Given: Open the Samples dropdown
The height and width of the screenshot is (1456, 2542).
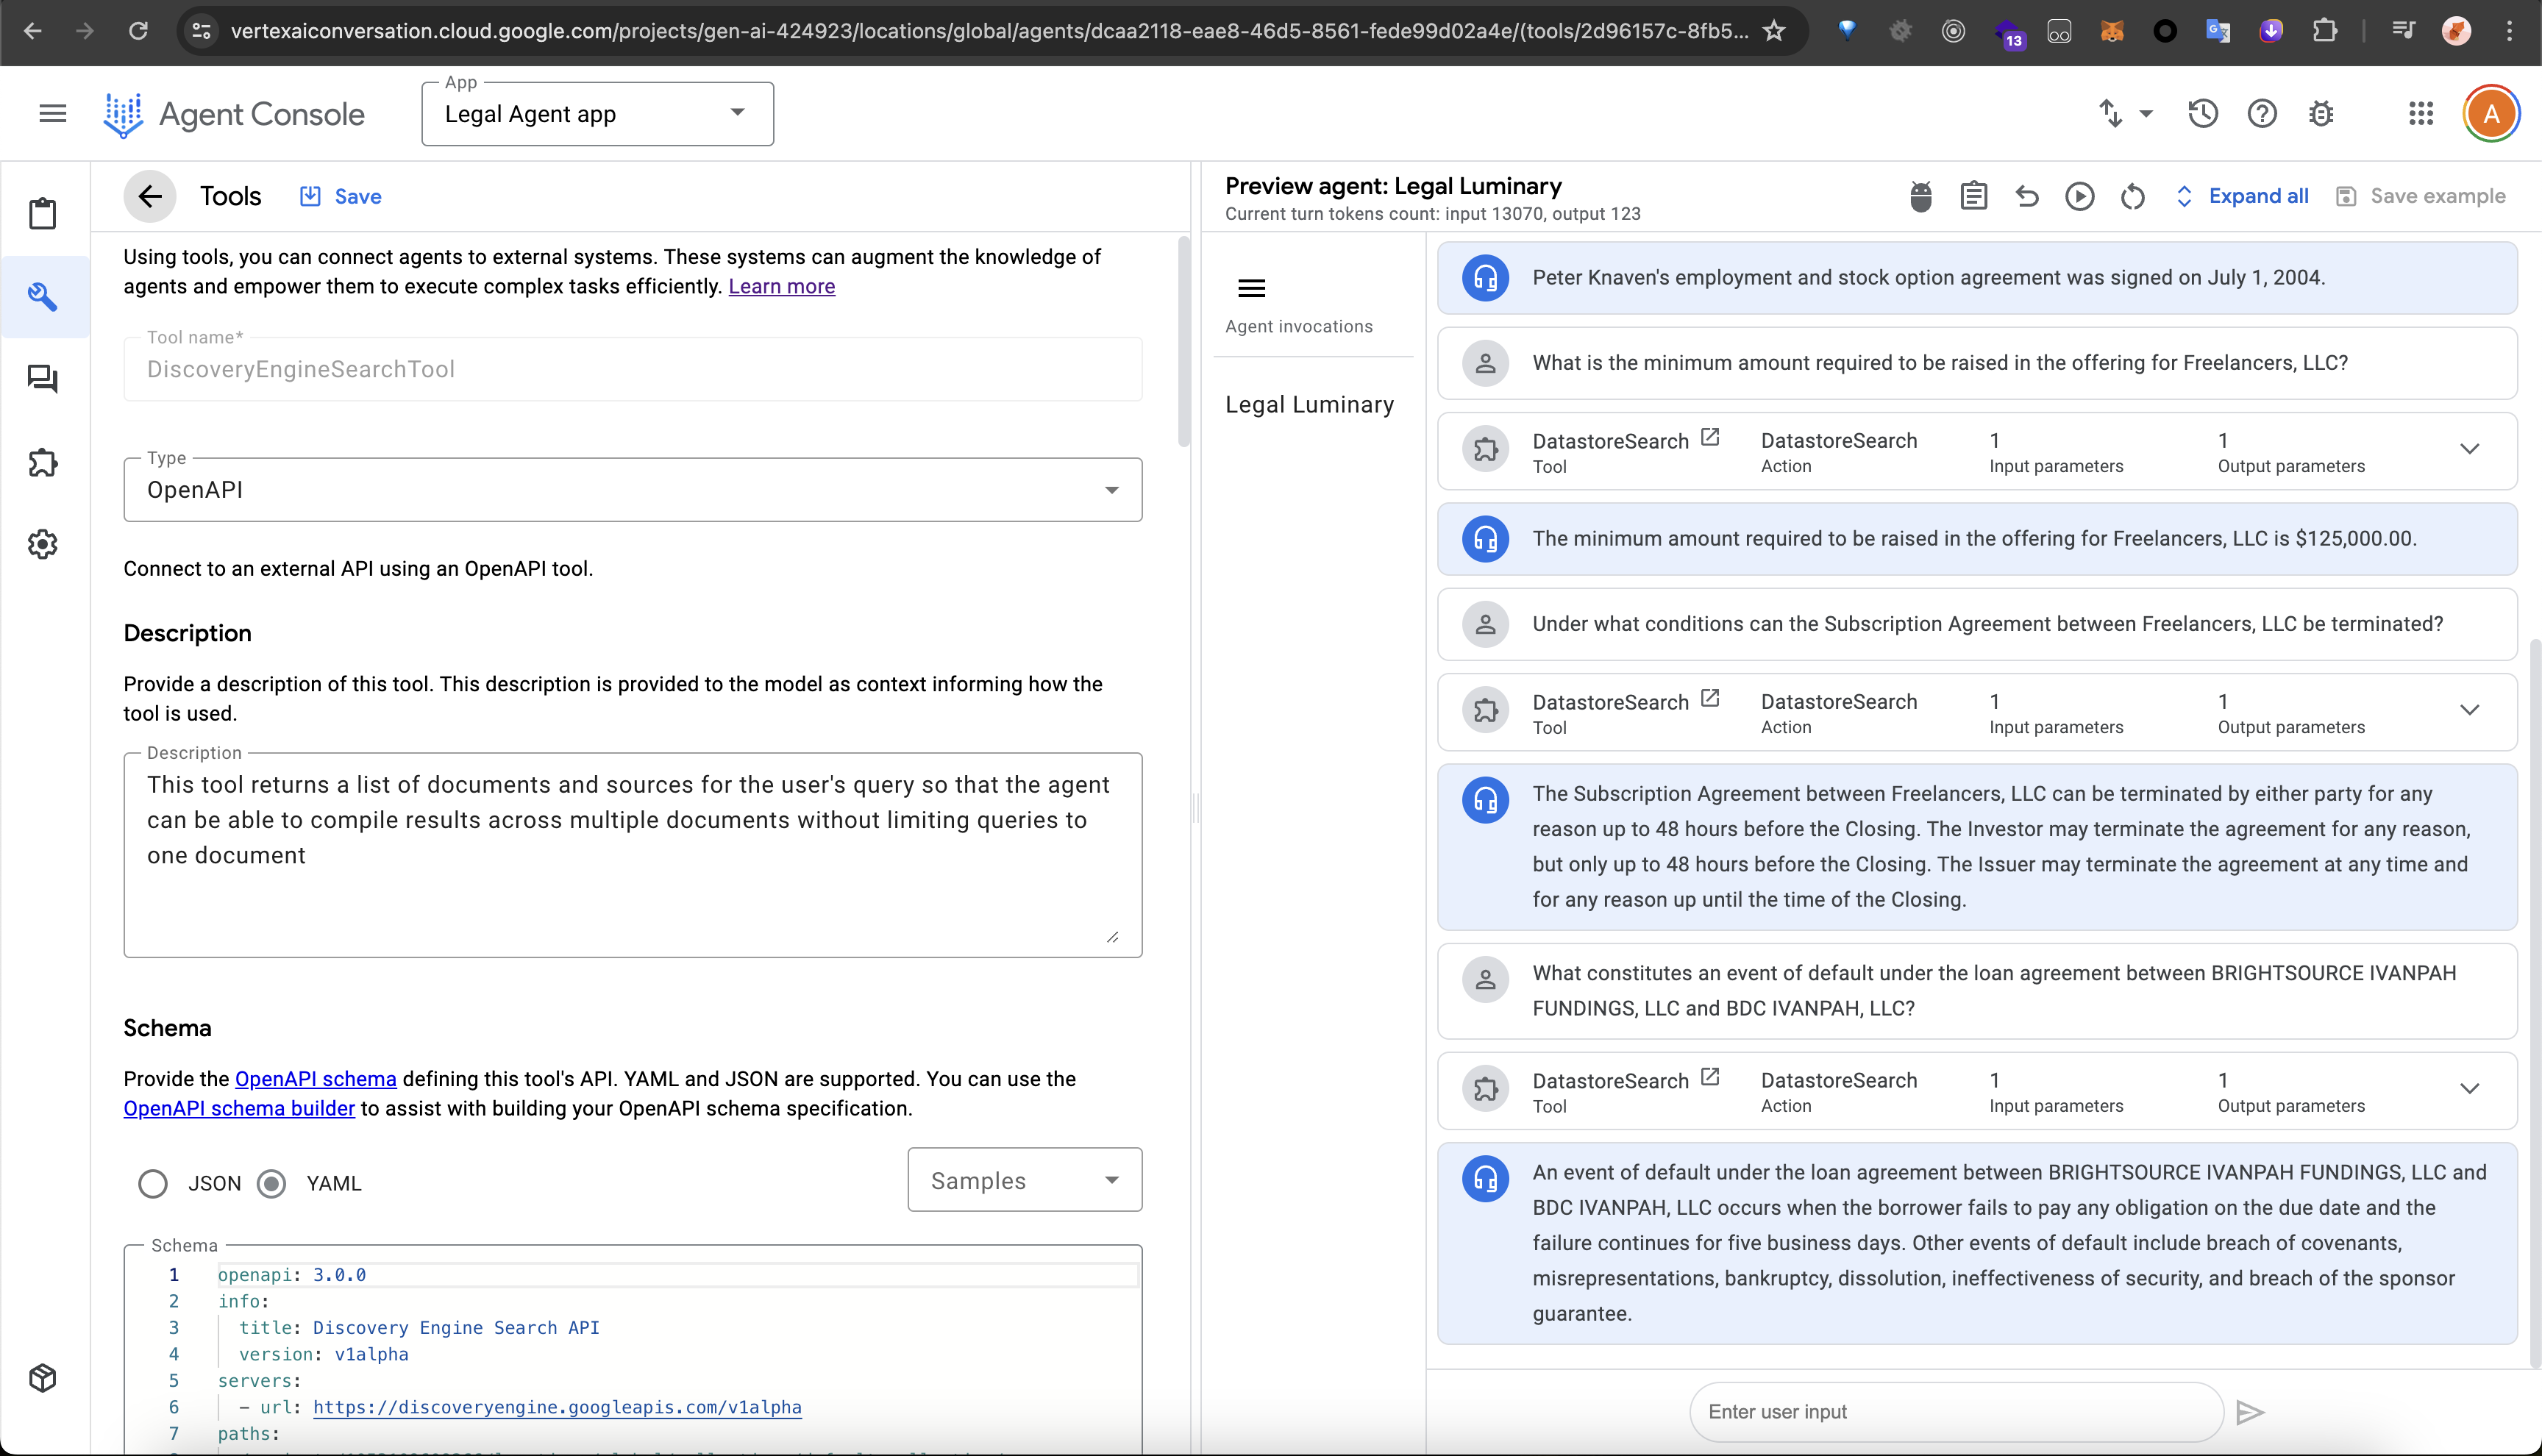Looking at the screenshot, I should 1024,1180.
